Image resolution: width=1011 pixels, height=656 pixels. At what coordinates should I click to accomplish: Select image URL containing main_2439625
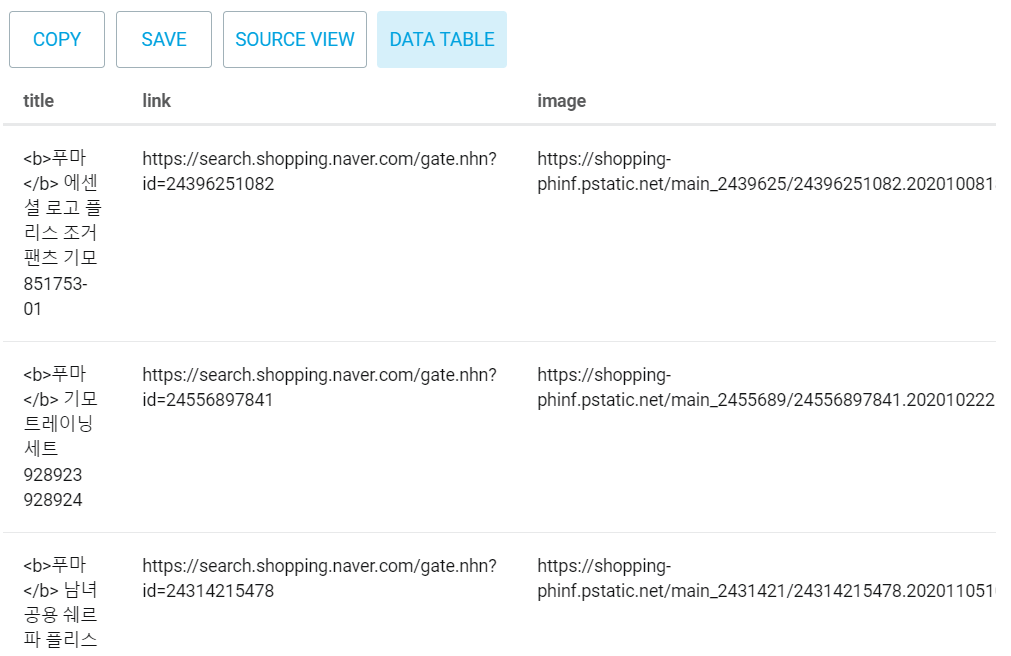[766, 171]
